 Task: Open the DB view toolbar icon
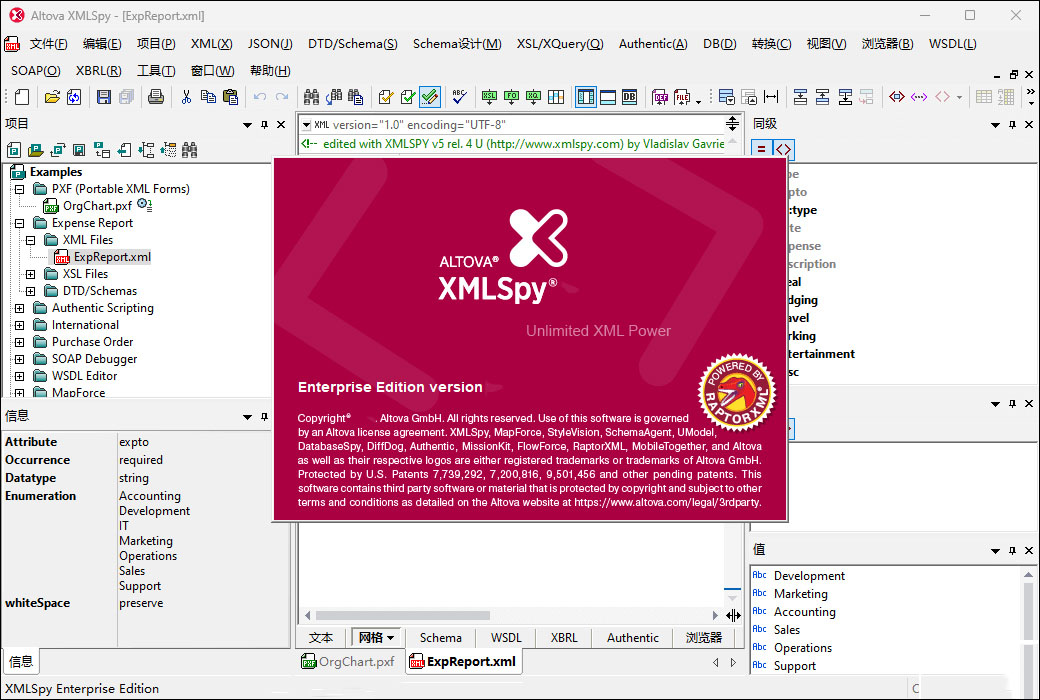630,97
